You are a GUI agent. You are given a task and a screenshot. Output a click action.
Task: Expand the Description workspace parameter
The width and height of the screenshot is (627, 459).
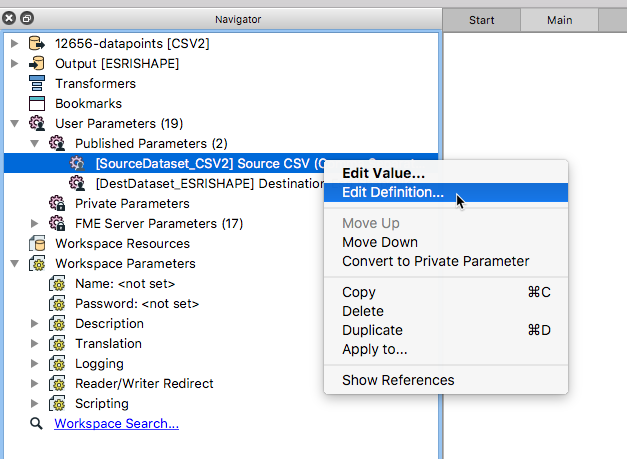35,323
